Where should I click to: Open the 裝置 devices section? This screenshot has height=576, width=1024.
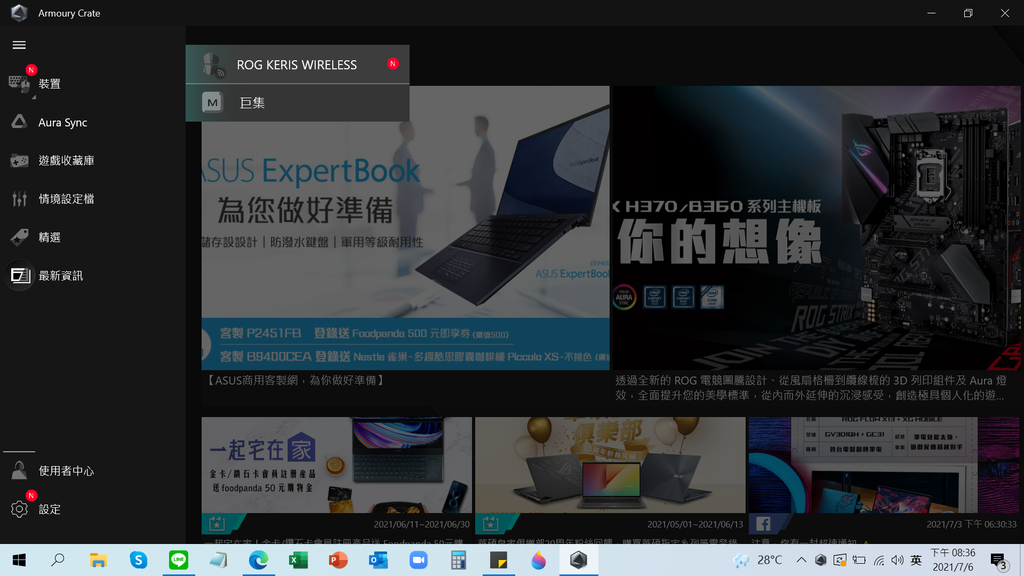click(49, 84)
